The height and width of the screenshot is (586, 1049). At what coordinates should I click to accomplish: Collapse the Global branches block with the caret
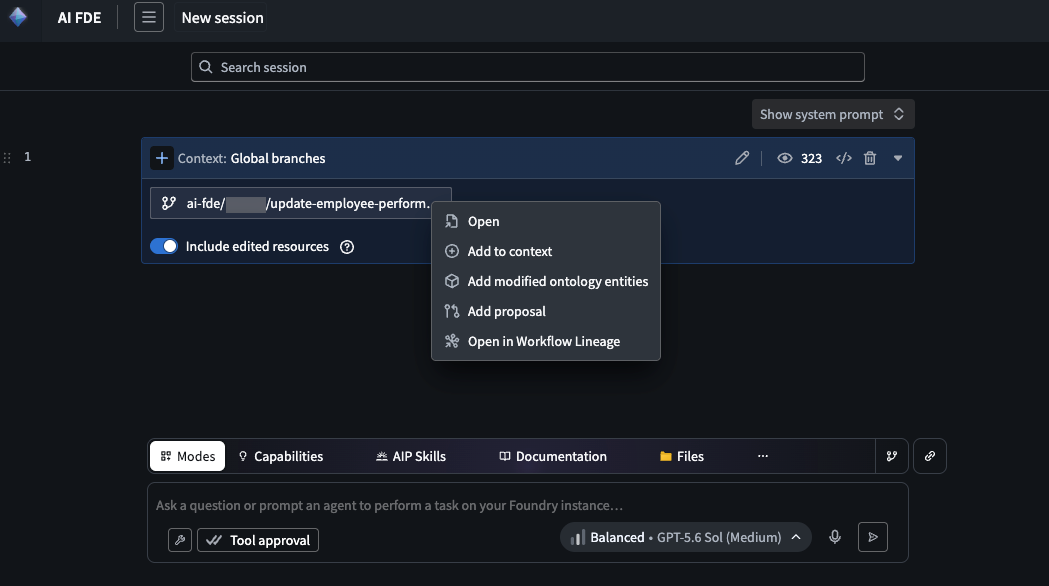[898, 159]
